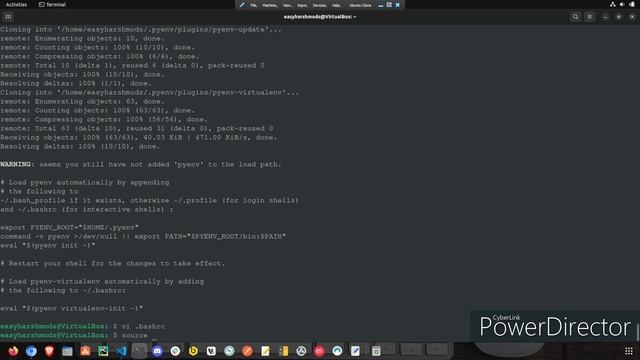640x360 pixels.
Task: Open the orange round pencil dock app
Action: click(247, 351)
